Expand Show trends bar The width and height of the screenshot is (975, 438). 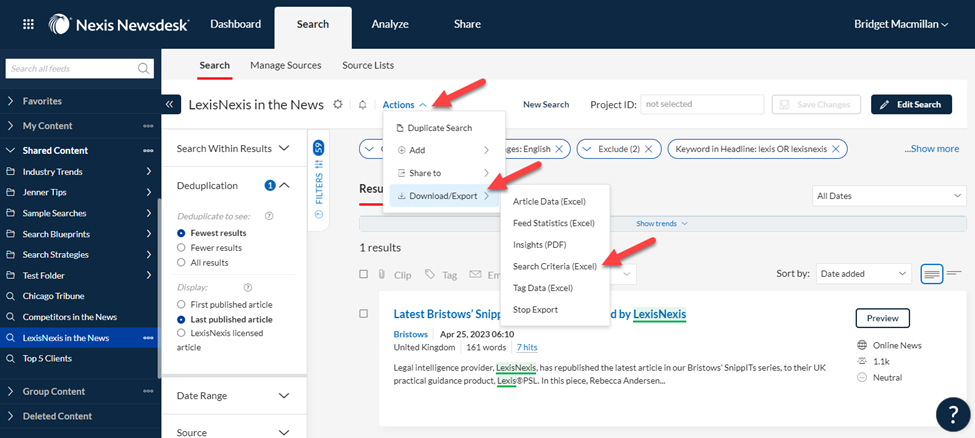pos(662,223)
